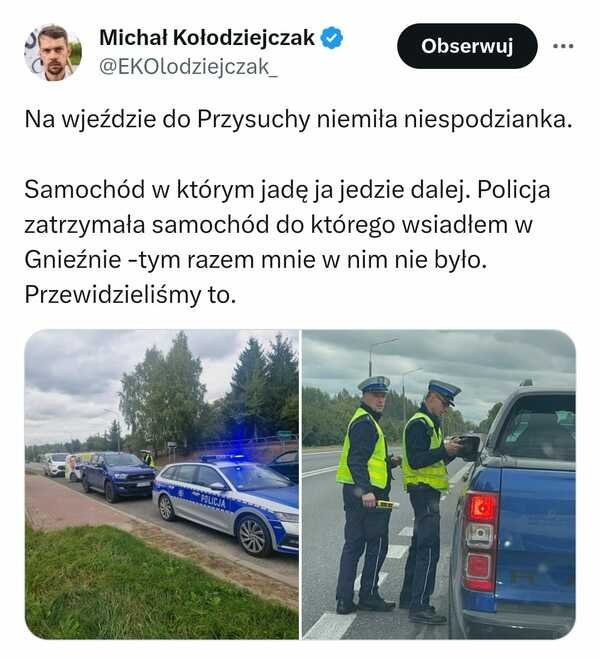The image size is (600, 659).
Task: Click the @EKOlodziejczak_ handle
Action: [x=188, y=67]
